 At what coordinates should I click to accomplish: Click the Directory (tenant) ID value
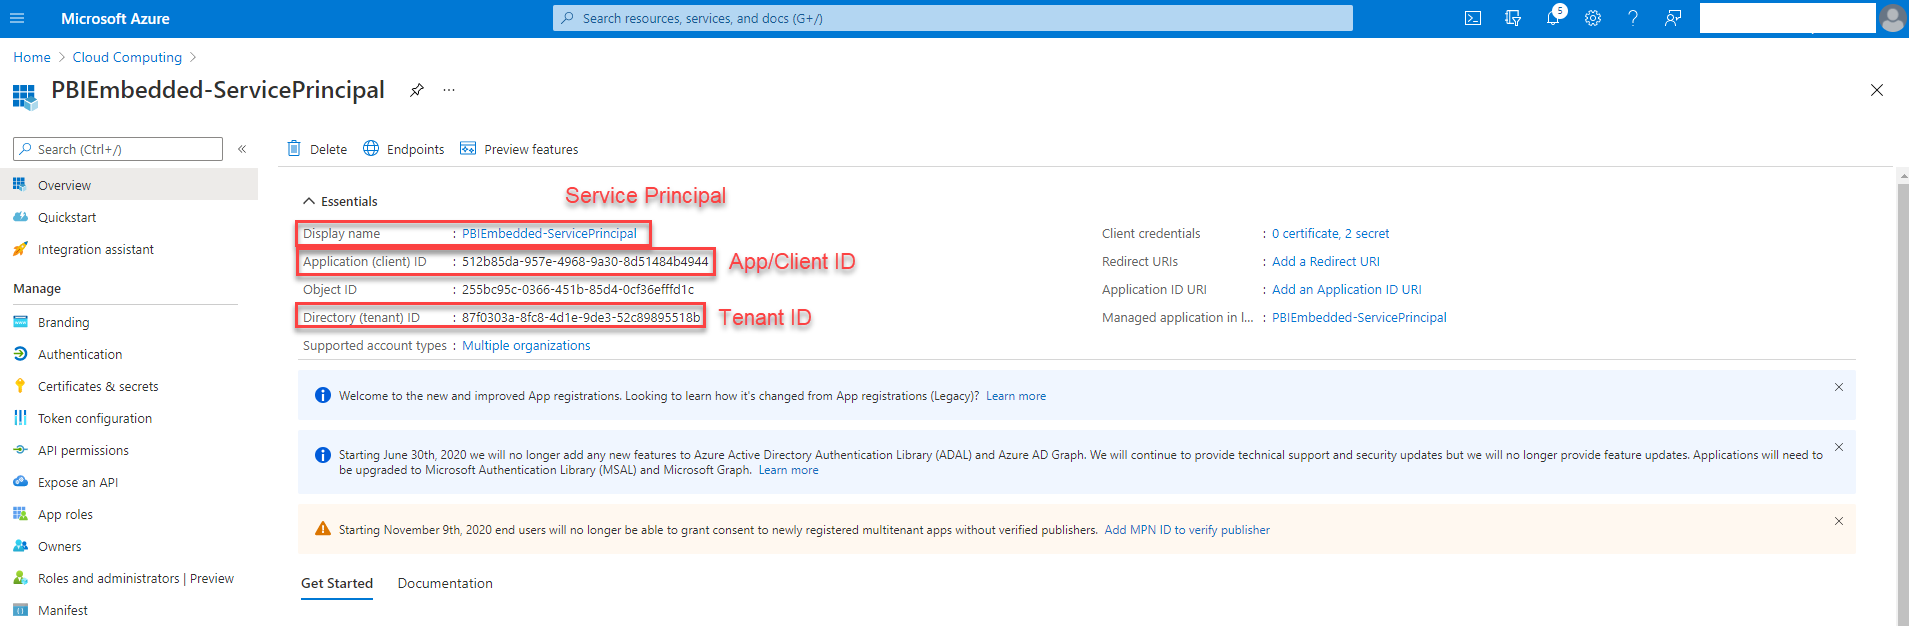[581, 317]
